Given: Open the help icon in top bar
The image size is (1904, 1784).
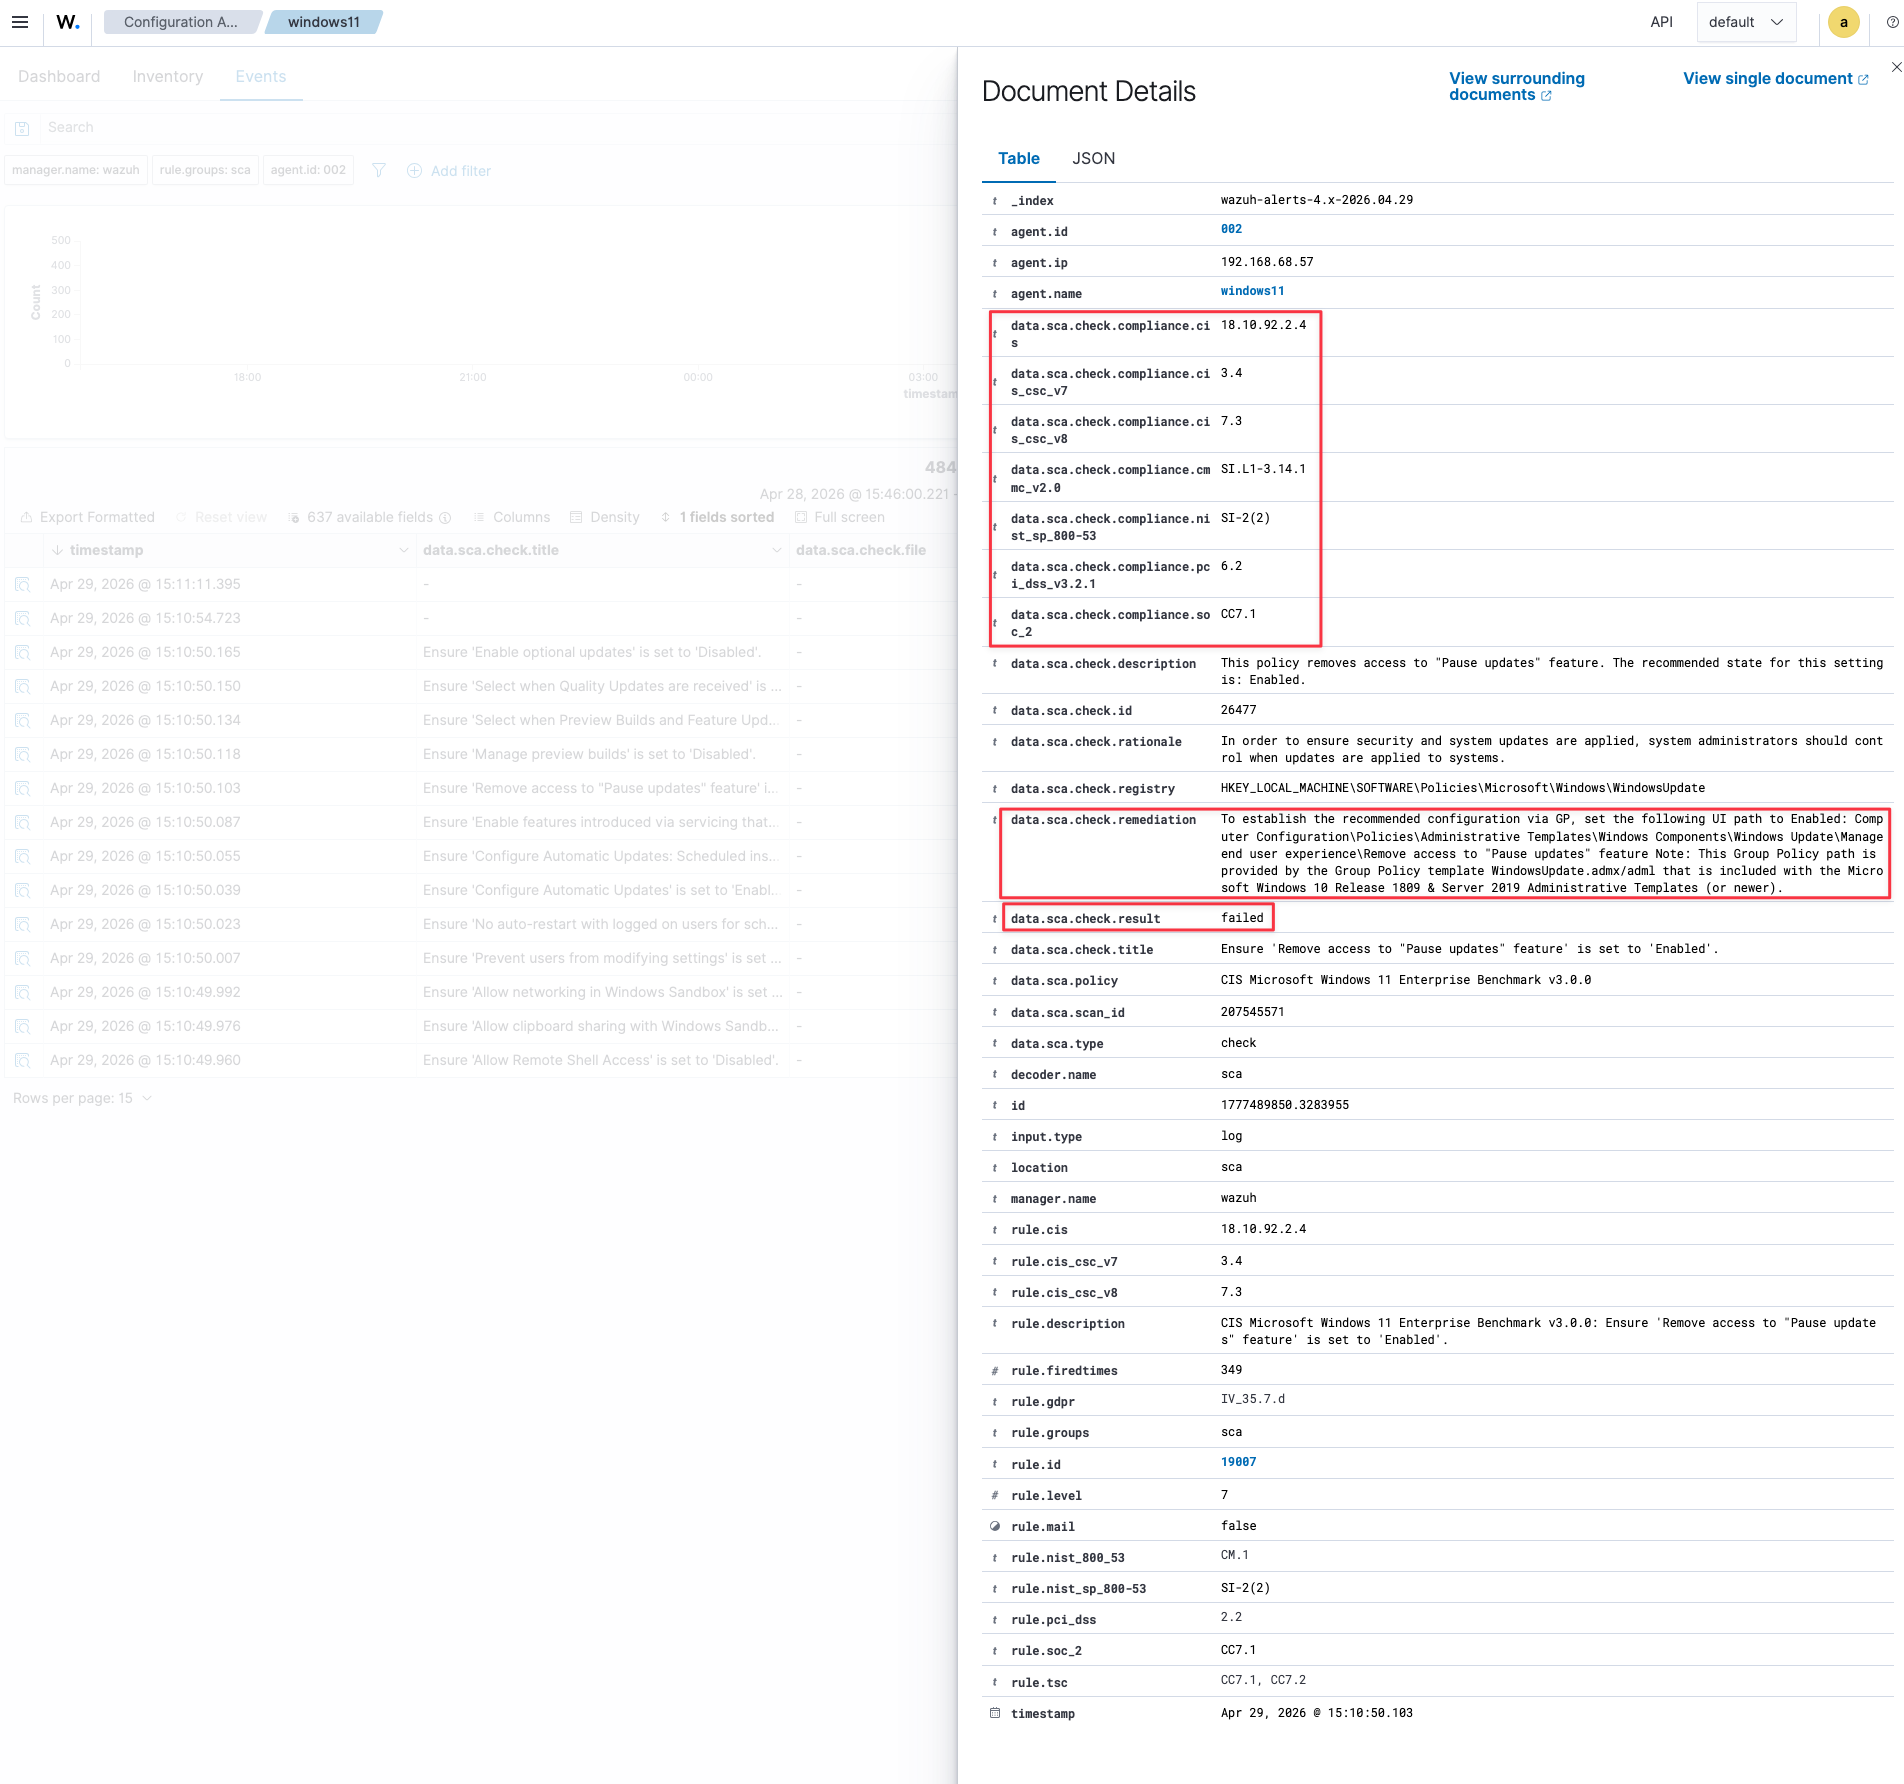Looking at the screenshot, I should (1892, 22).
